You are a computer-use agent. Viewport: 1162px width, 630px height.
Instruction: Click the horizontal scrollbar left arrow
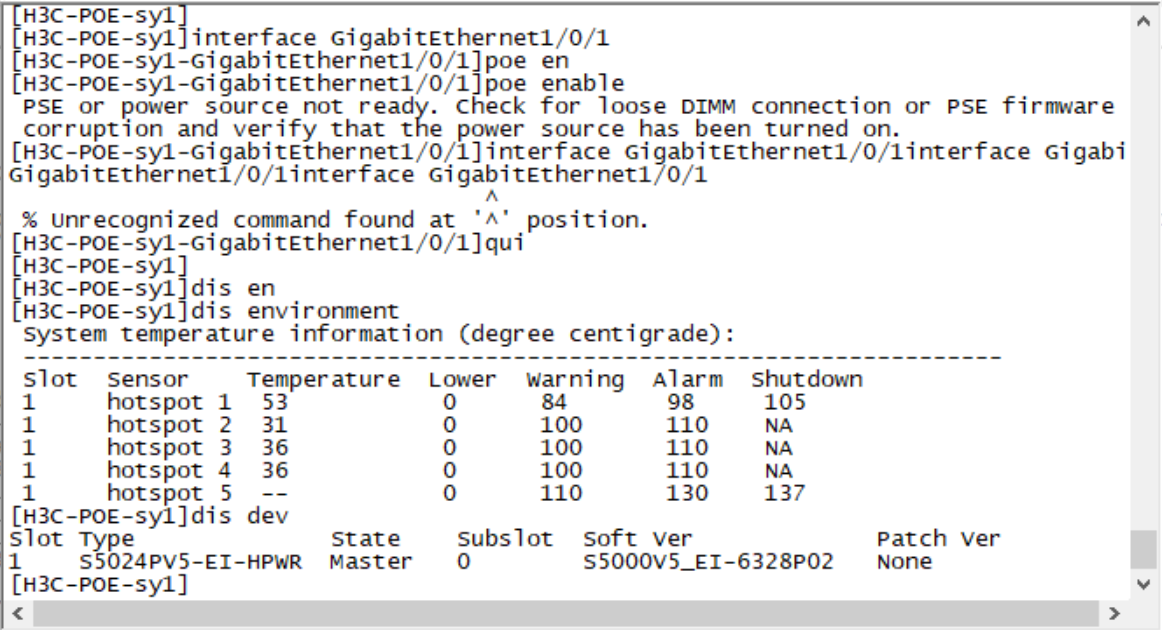[x=13, y=611]
